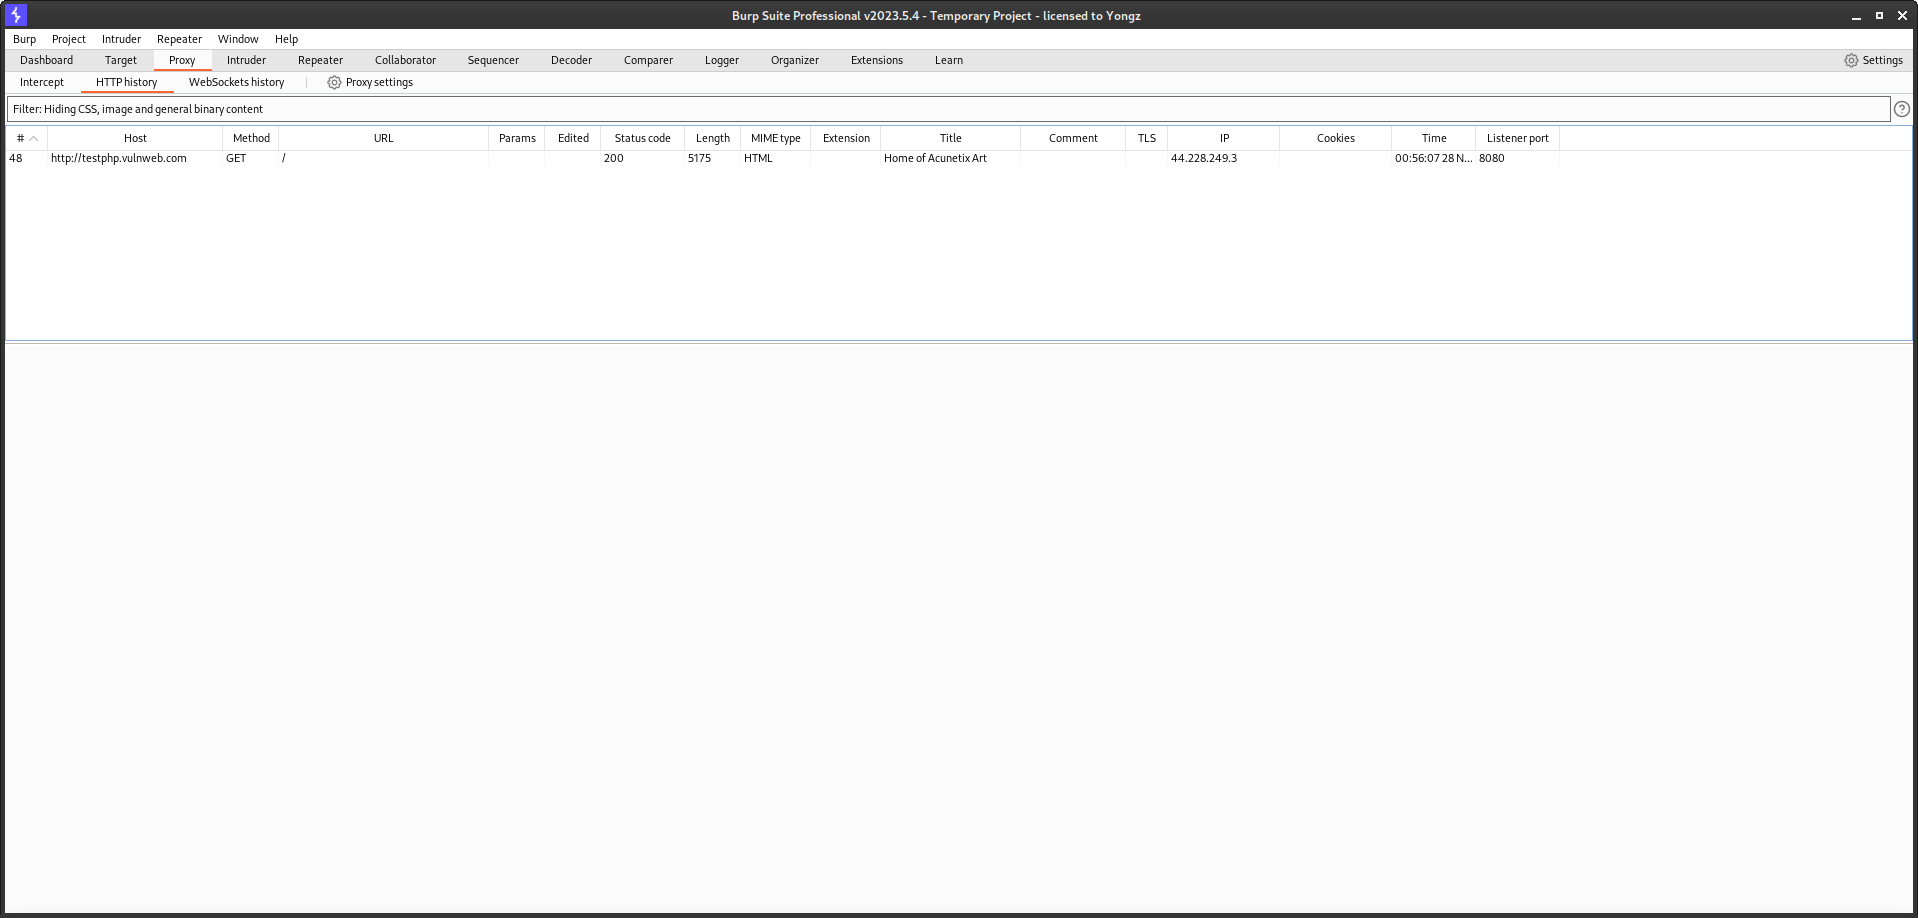Click the 8080 listener port cell
Viewport: 1918px width, 918px height.
point(1517,158)
